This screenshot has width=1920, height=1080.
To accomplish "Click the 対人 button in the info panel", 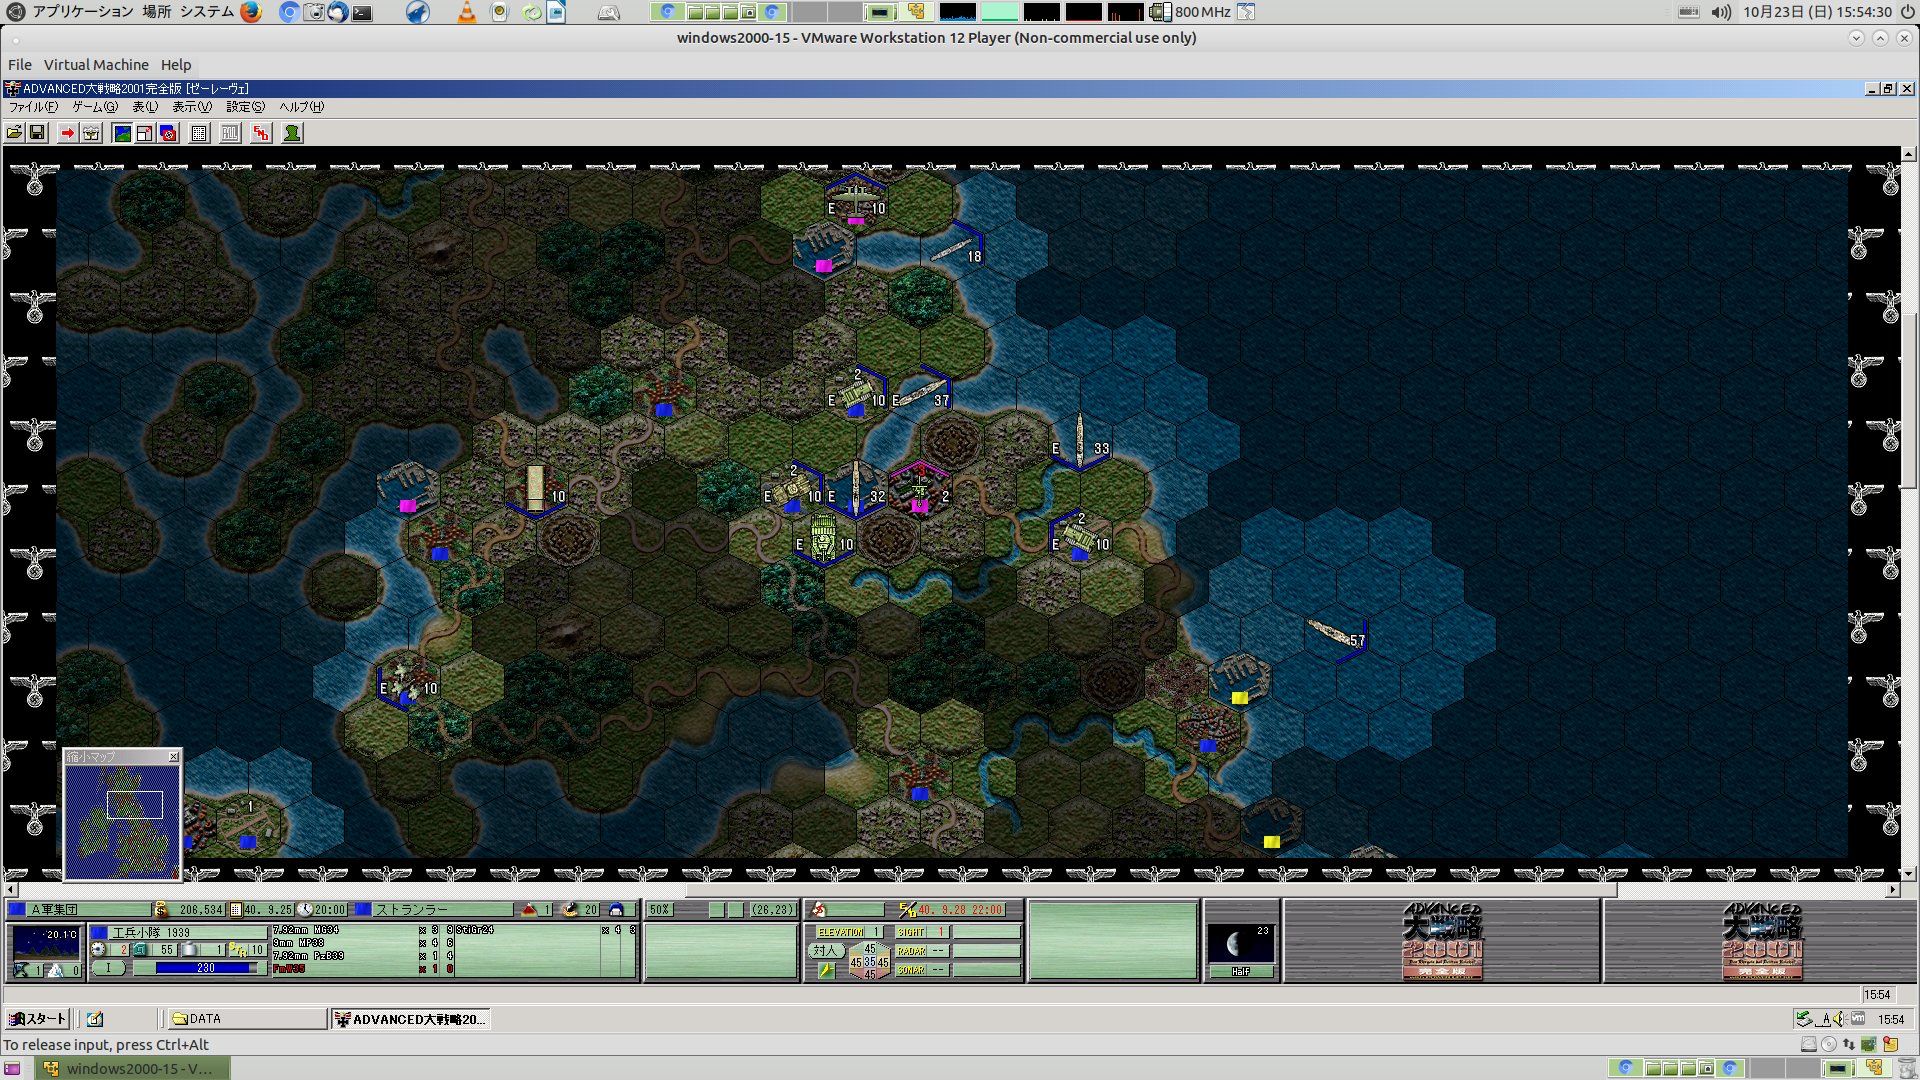I will (x=825, y=950).
